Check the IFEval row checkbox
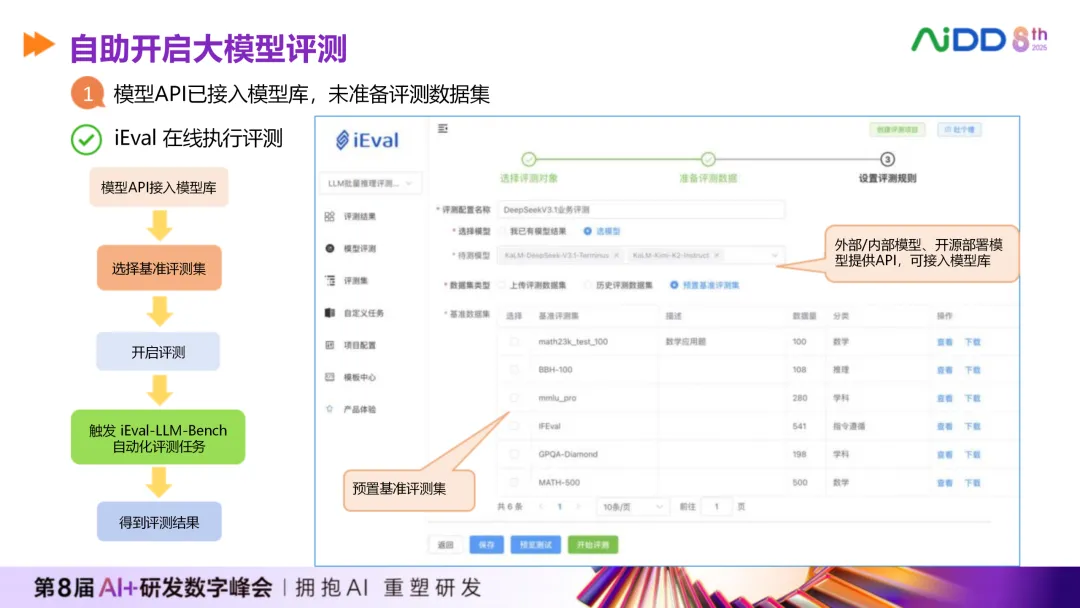 coord(514,426)
